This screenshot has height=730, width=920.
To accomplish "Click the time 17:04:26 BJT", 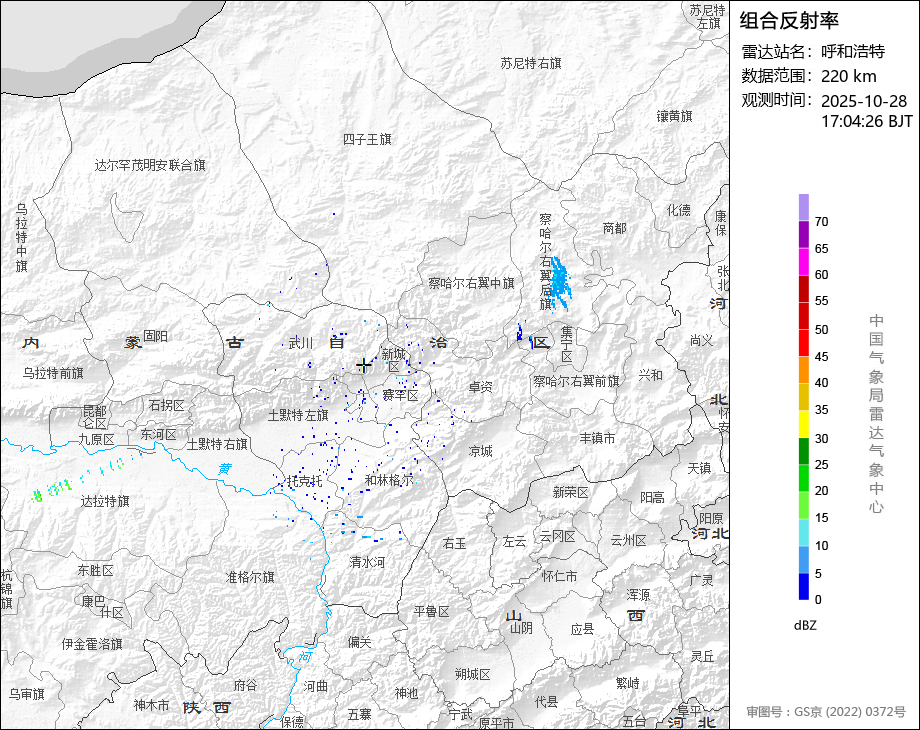I will coord(867,121).
